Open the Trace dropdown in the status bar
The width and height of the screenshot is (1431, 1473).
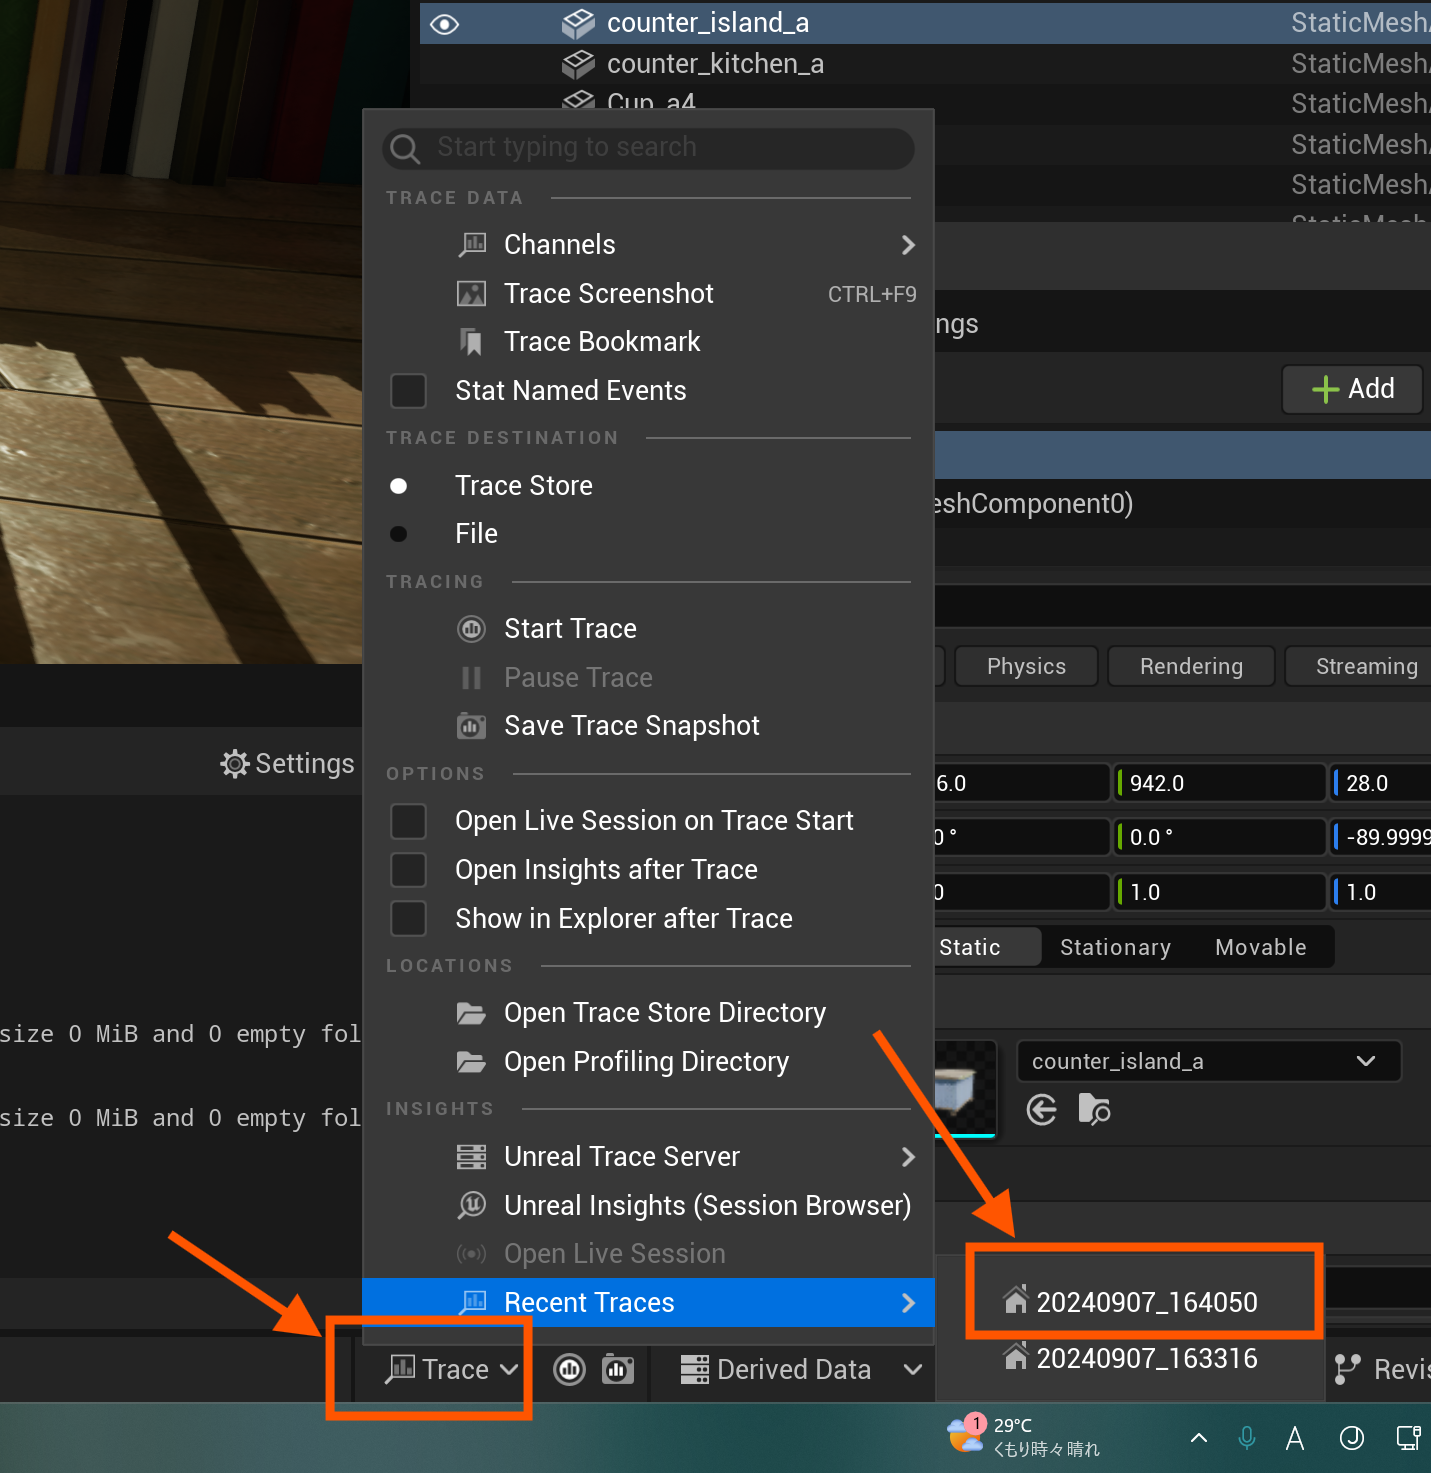point(453,1369)
